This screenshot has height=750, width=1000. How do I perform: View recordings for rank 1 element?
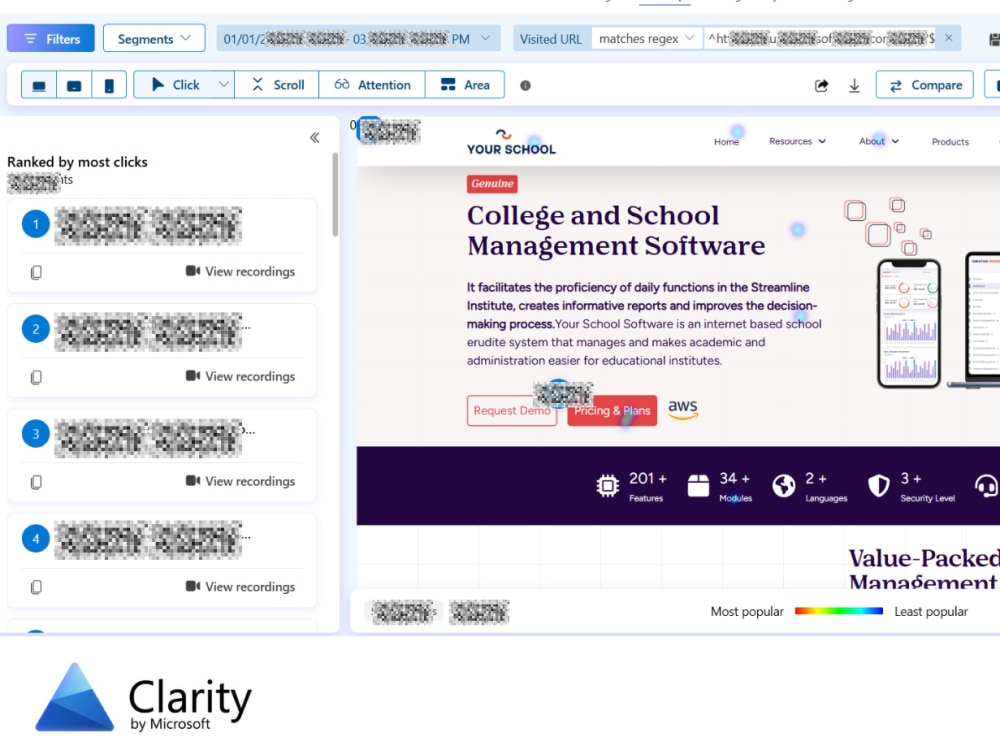[240, 272]
